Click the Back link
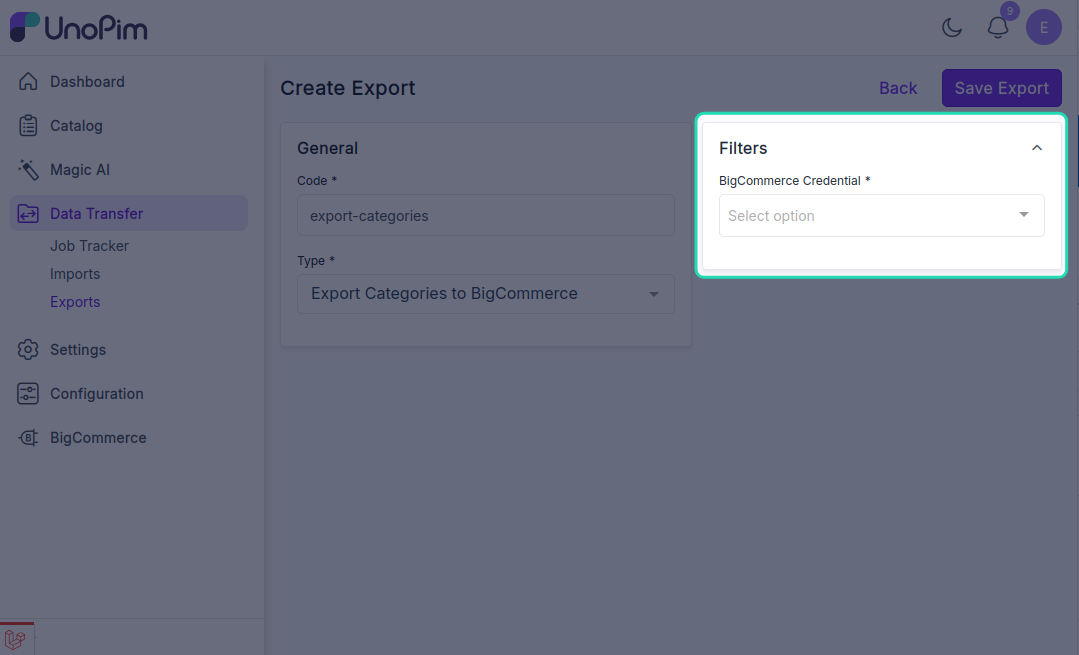This screenshot has width=1079, height=655. click(898, 88)
